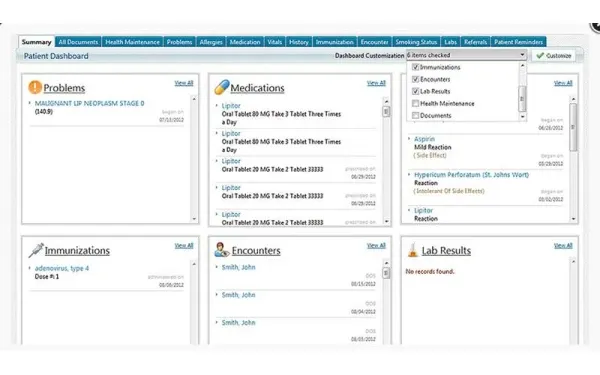600x375 pixels.
Task: Click View All in Immunizations panel
Action: (x=184, y=245)
